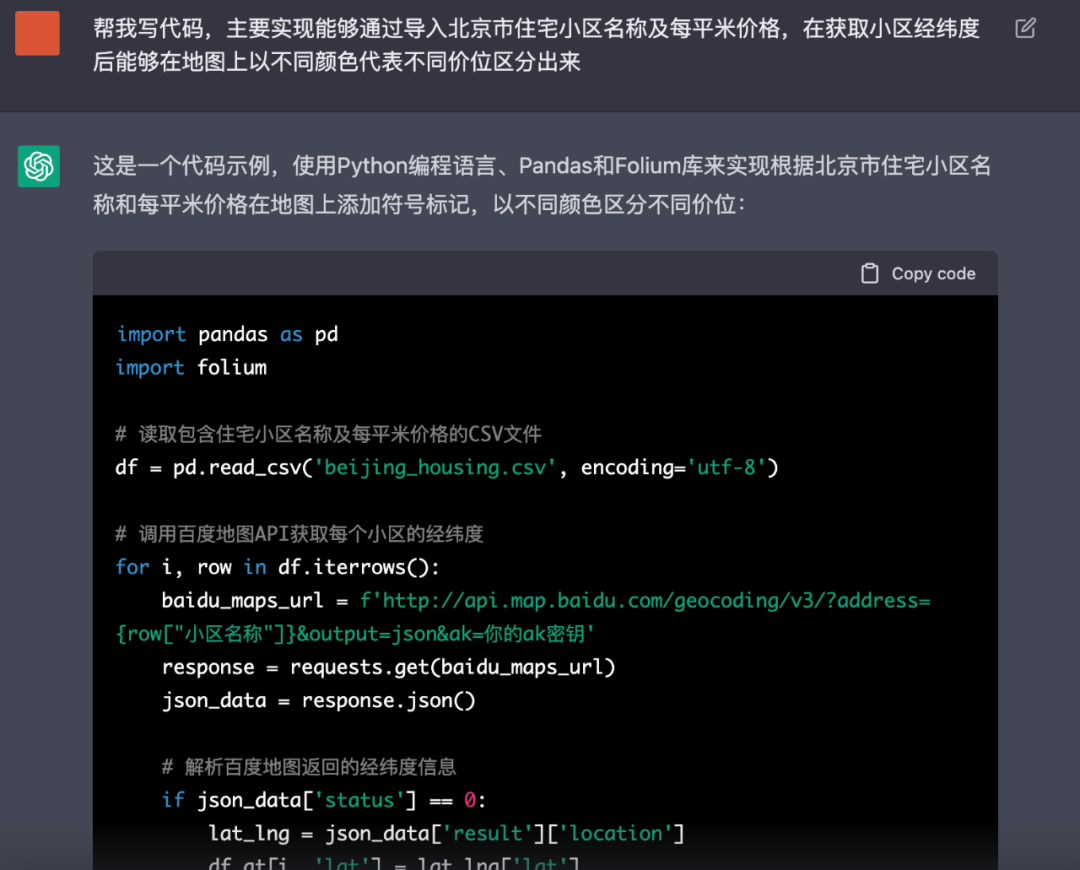Click the Copy code button
This screenshot has height=870, width=1080.
[x=918, y=273]
